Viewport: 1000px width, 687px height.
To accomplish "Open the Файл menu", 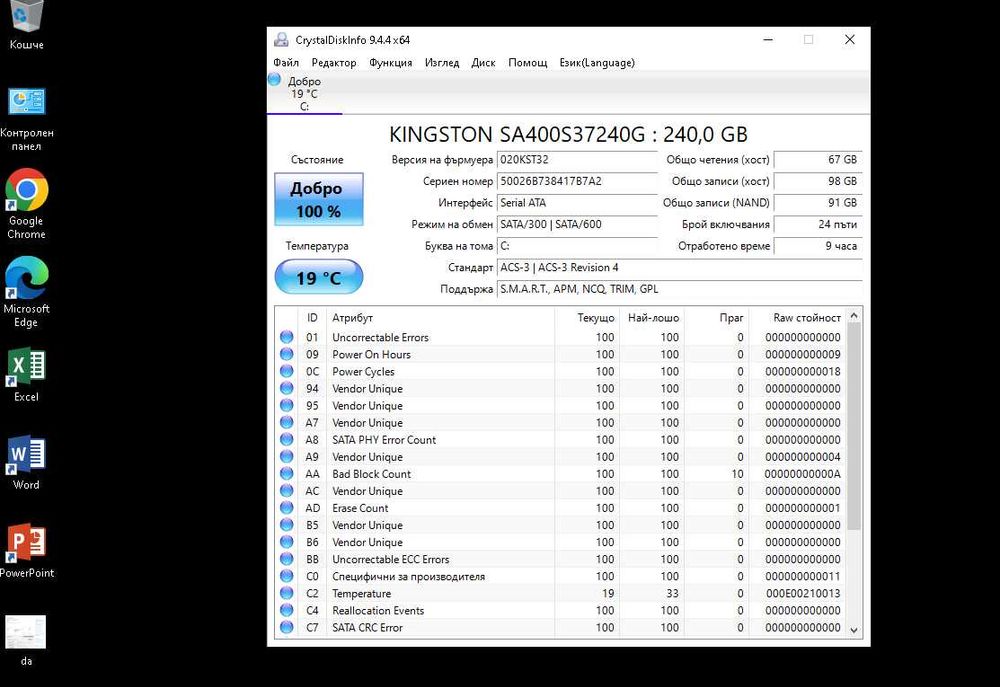I will click(286, 63).
